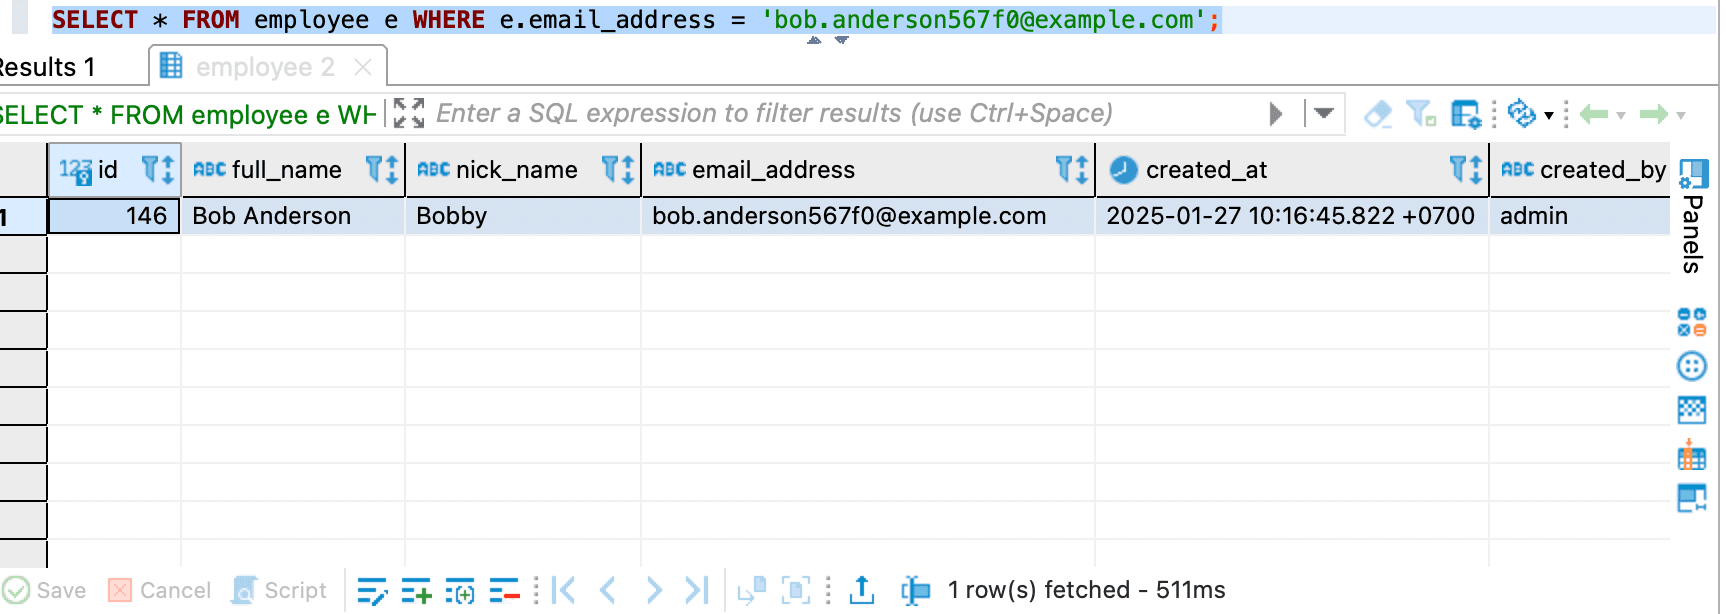Click the orange calc table panel icon
Image resolution: width=1726 pixels, height=614 pixels.
[1692, 455]
